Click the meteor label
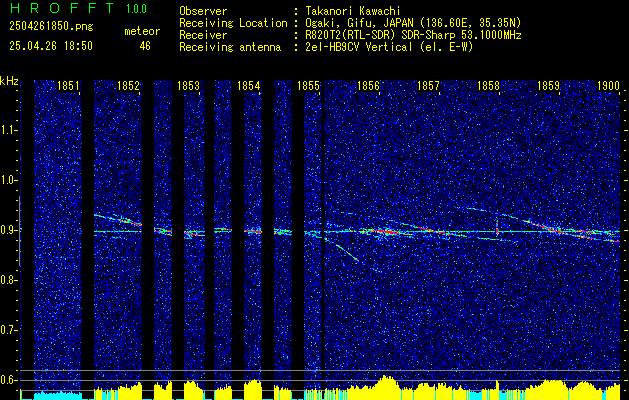The width and height of the screenshot is (629, 400). [x=142, y=31]
